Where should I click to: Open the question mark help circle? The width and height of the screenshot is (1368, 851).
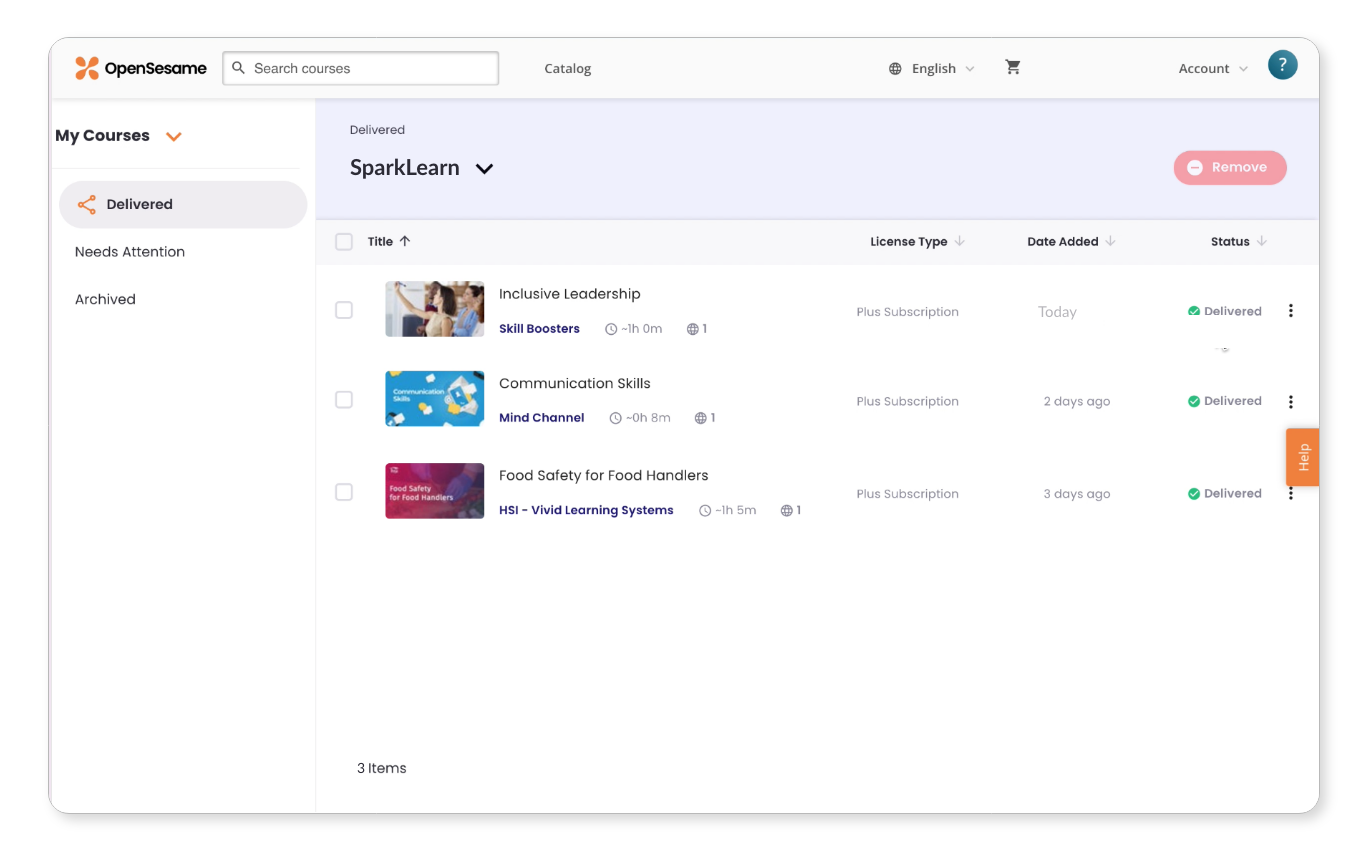tap(1282, 65)
